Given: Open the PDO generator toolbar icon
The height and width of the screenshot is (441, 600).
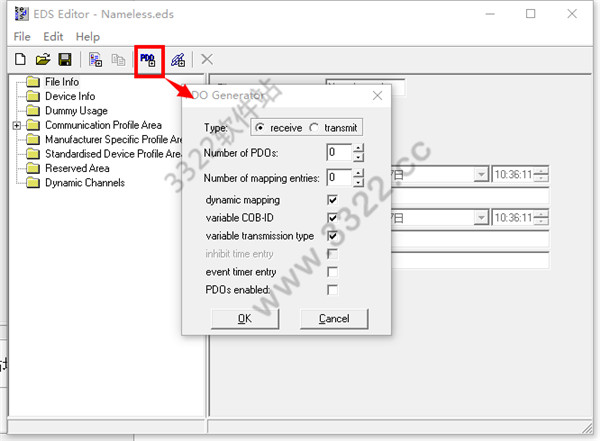Looking at the screenshot, I should point(148,60).
